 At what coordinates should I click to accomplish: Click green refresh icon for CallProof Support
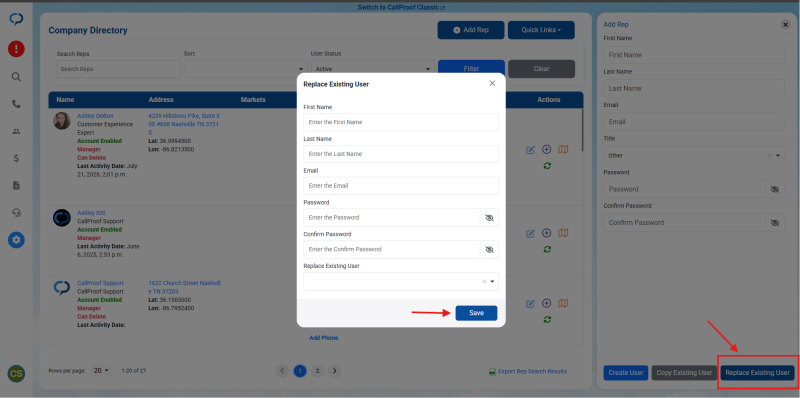(x=547, y=319)
